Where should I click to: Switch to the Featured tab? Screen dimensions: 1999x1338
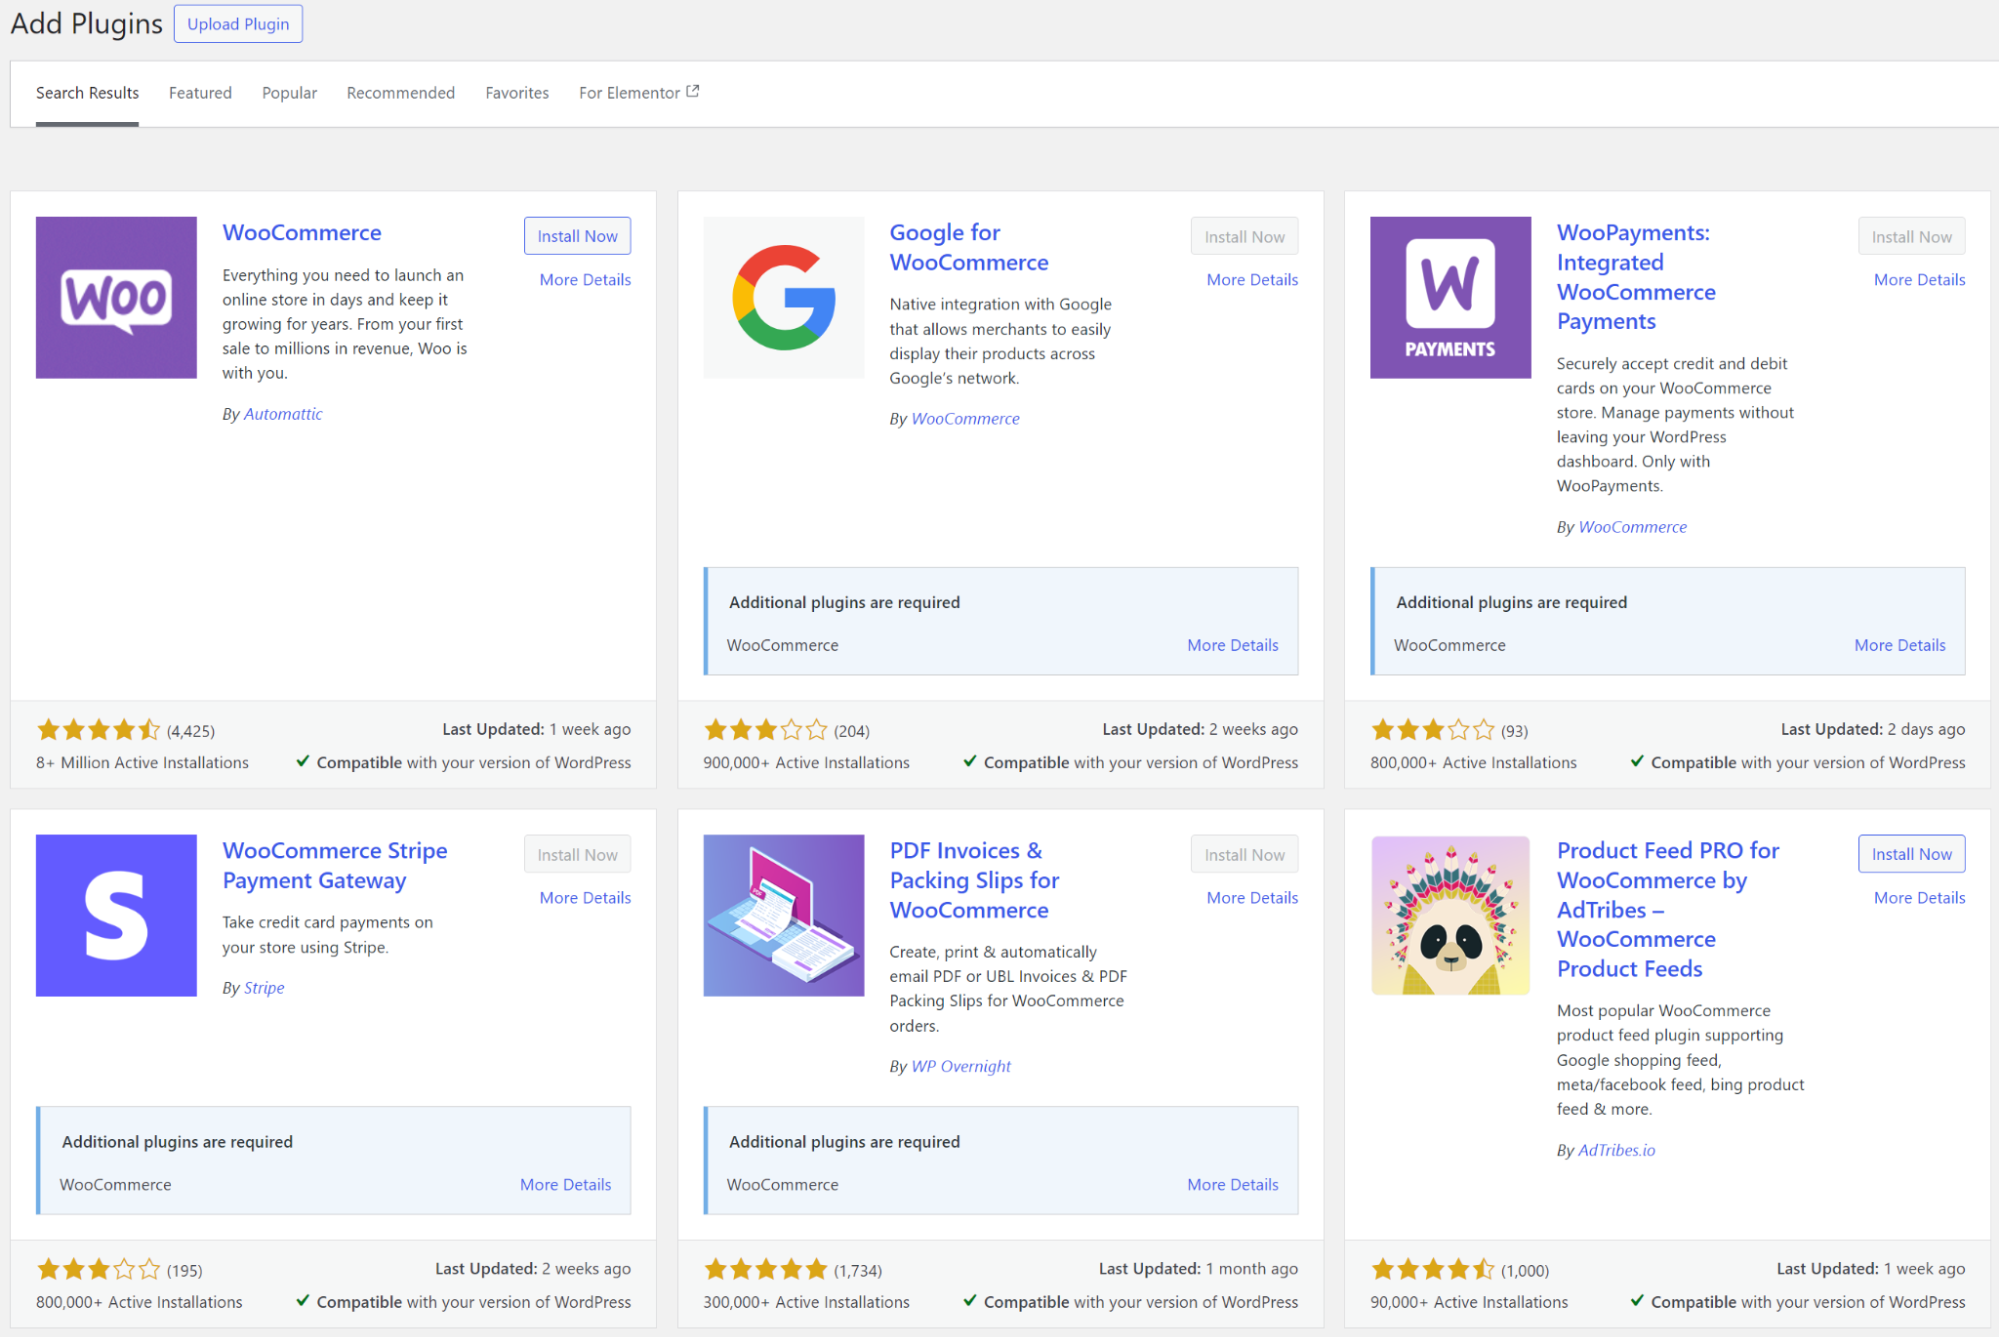click(200, 93)
